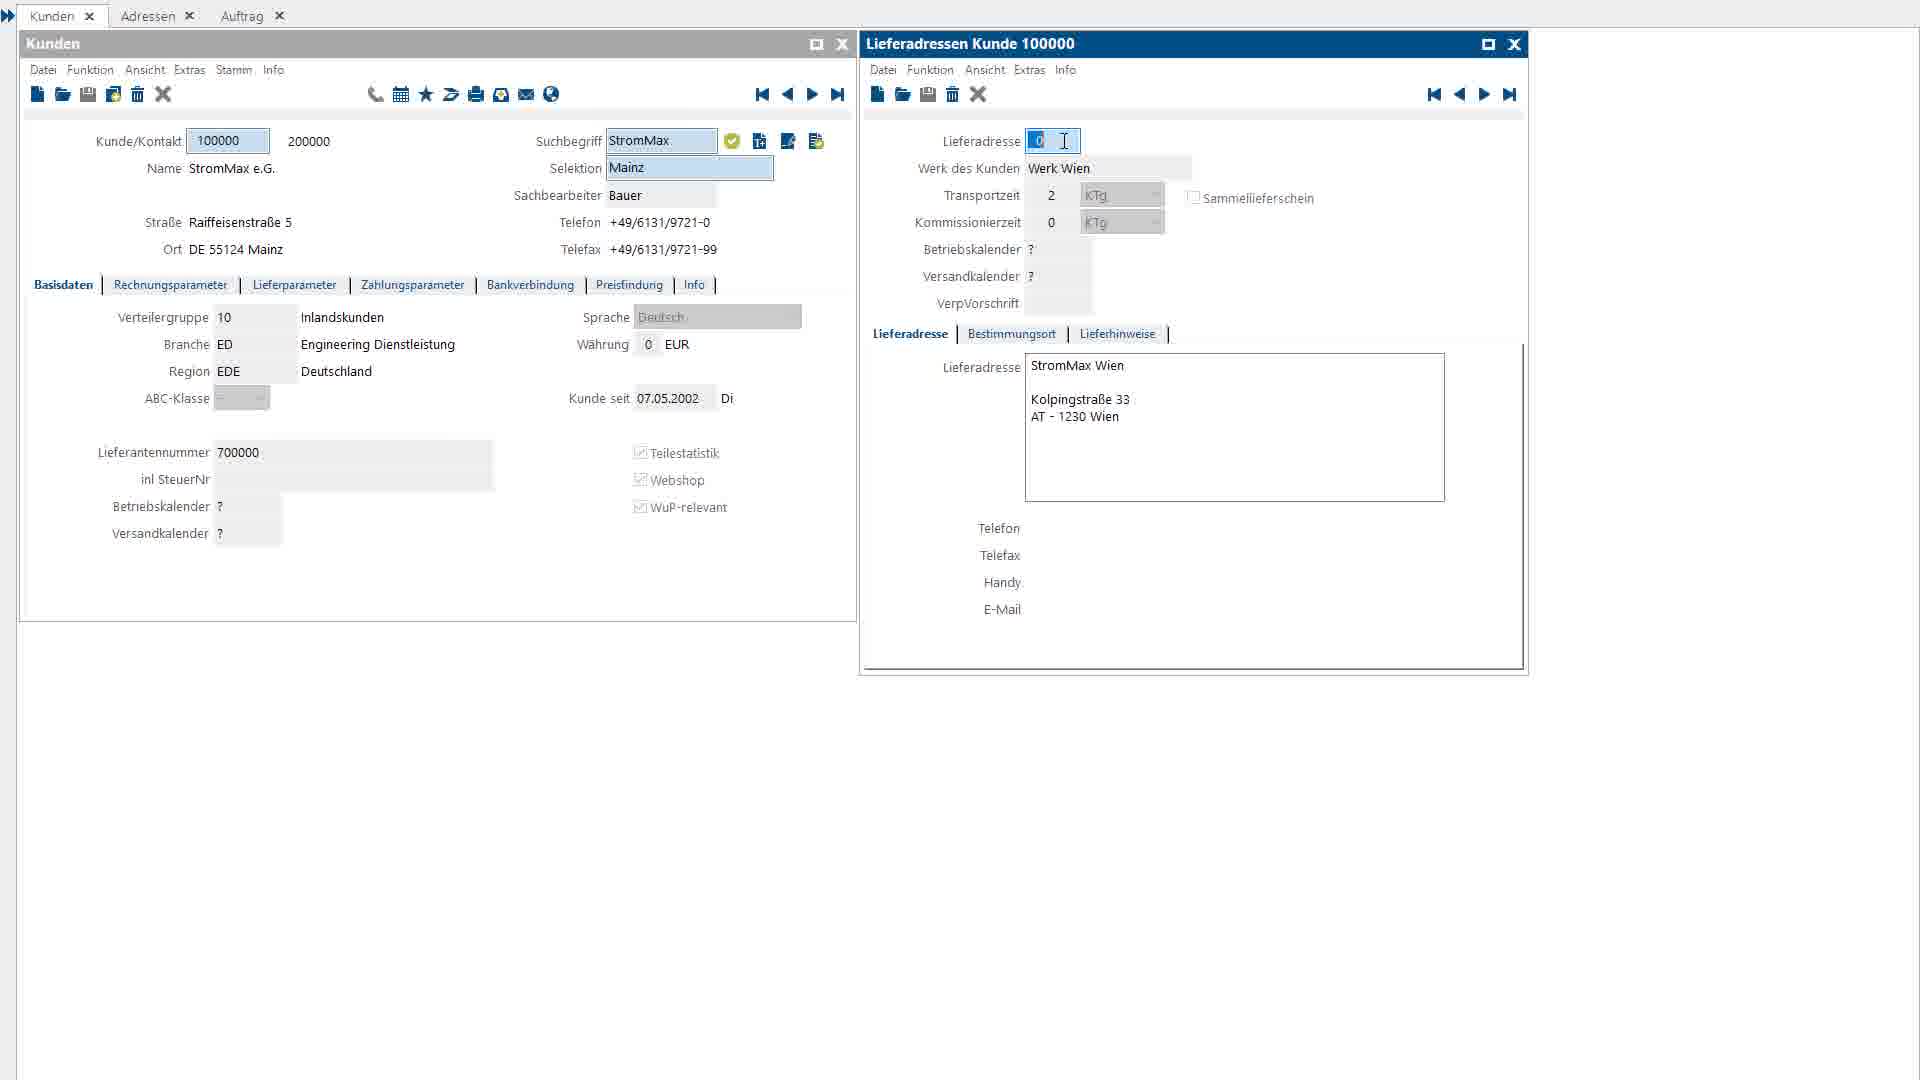
Task: Click the email icon in Kunden toolbar
Action: point(526,94)
